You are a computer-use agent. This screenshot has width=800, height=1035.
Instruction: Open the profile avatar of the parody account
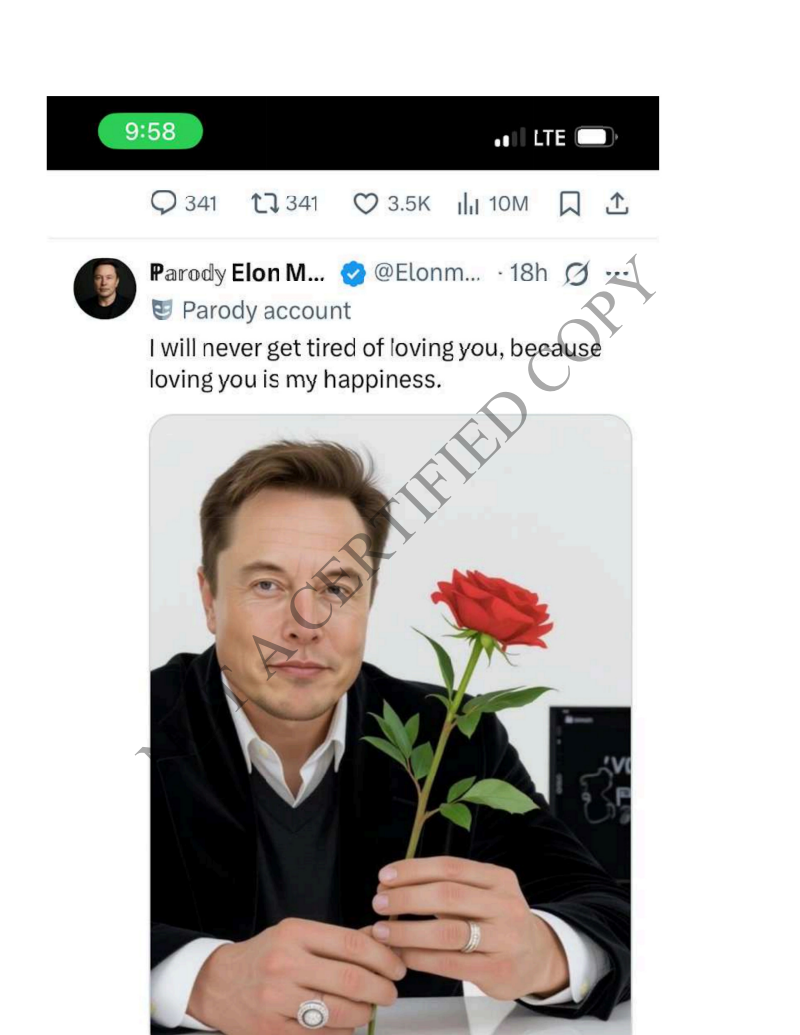tap(105, 288)
